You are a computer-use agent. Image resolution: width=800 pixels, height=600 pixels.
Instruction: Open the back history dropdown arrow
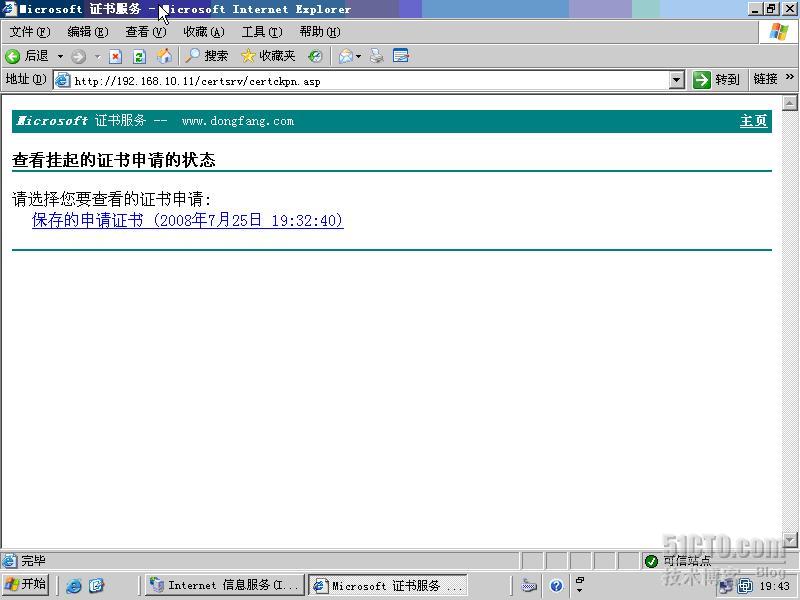coord(60,56)
